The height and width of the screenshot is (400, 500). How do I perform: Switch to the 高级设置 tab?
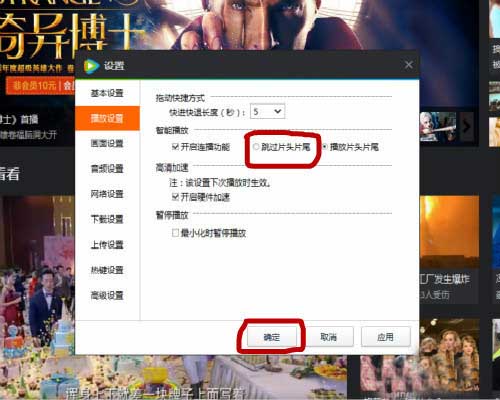[x=107, y=295]
